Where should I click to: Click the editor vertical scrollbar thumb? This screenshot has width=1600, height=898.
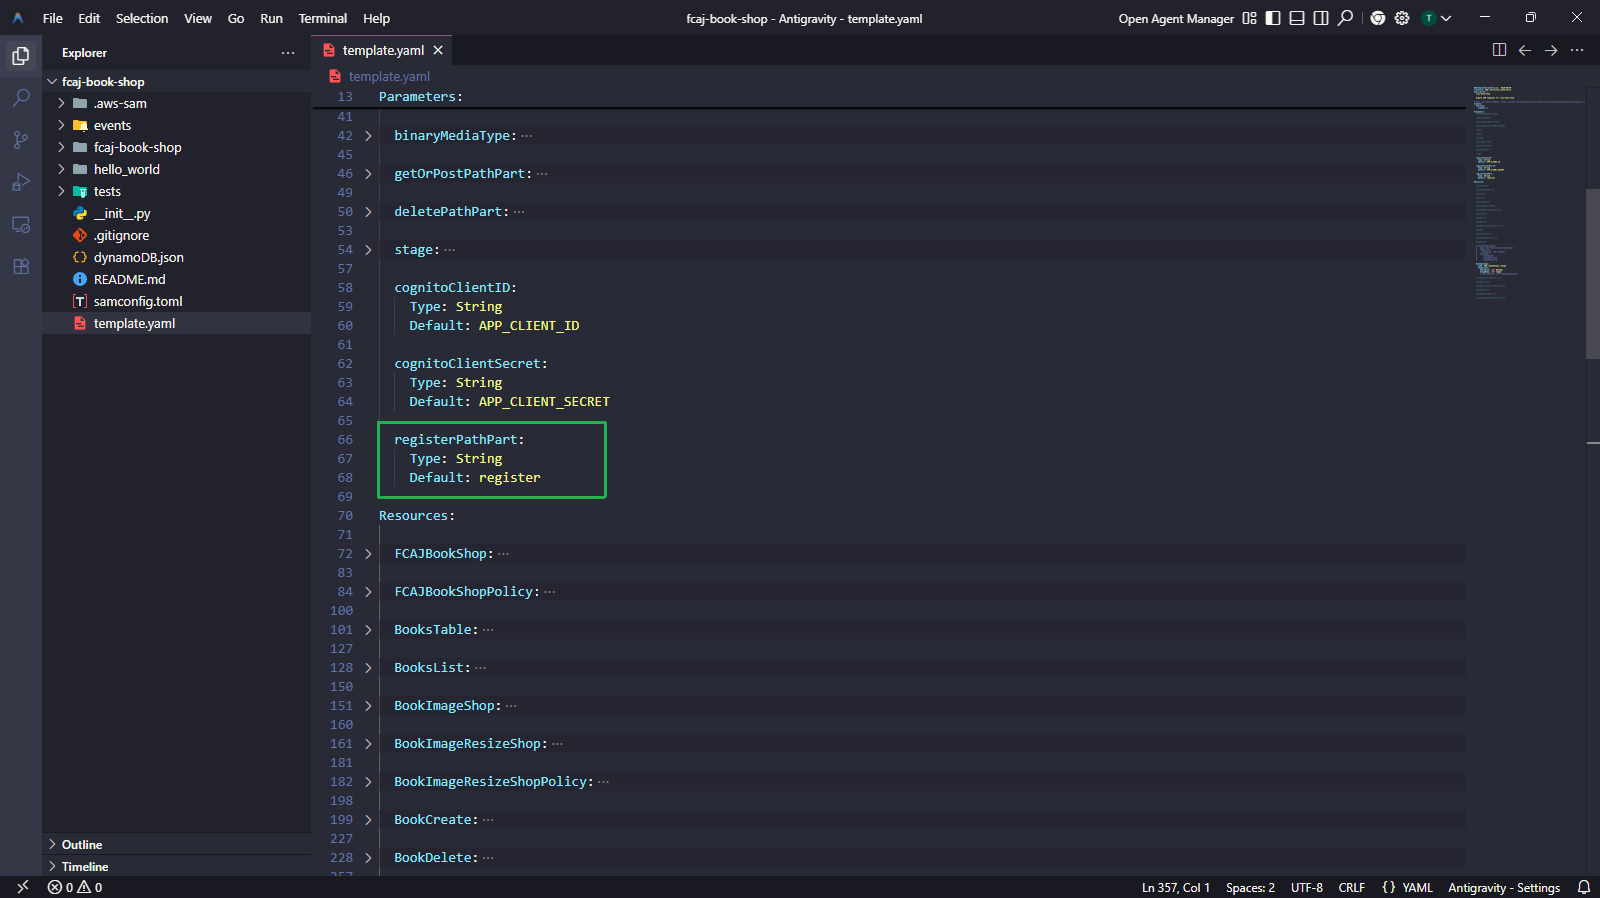1592,273
